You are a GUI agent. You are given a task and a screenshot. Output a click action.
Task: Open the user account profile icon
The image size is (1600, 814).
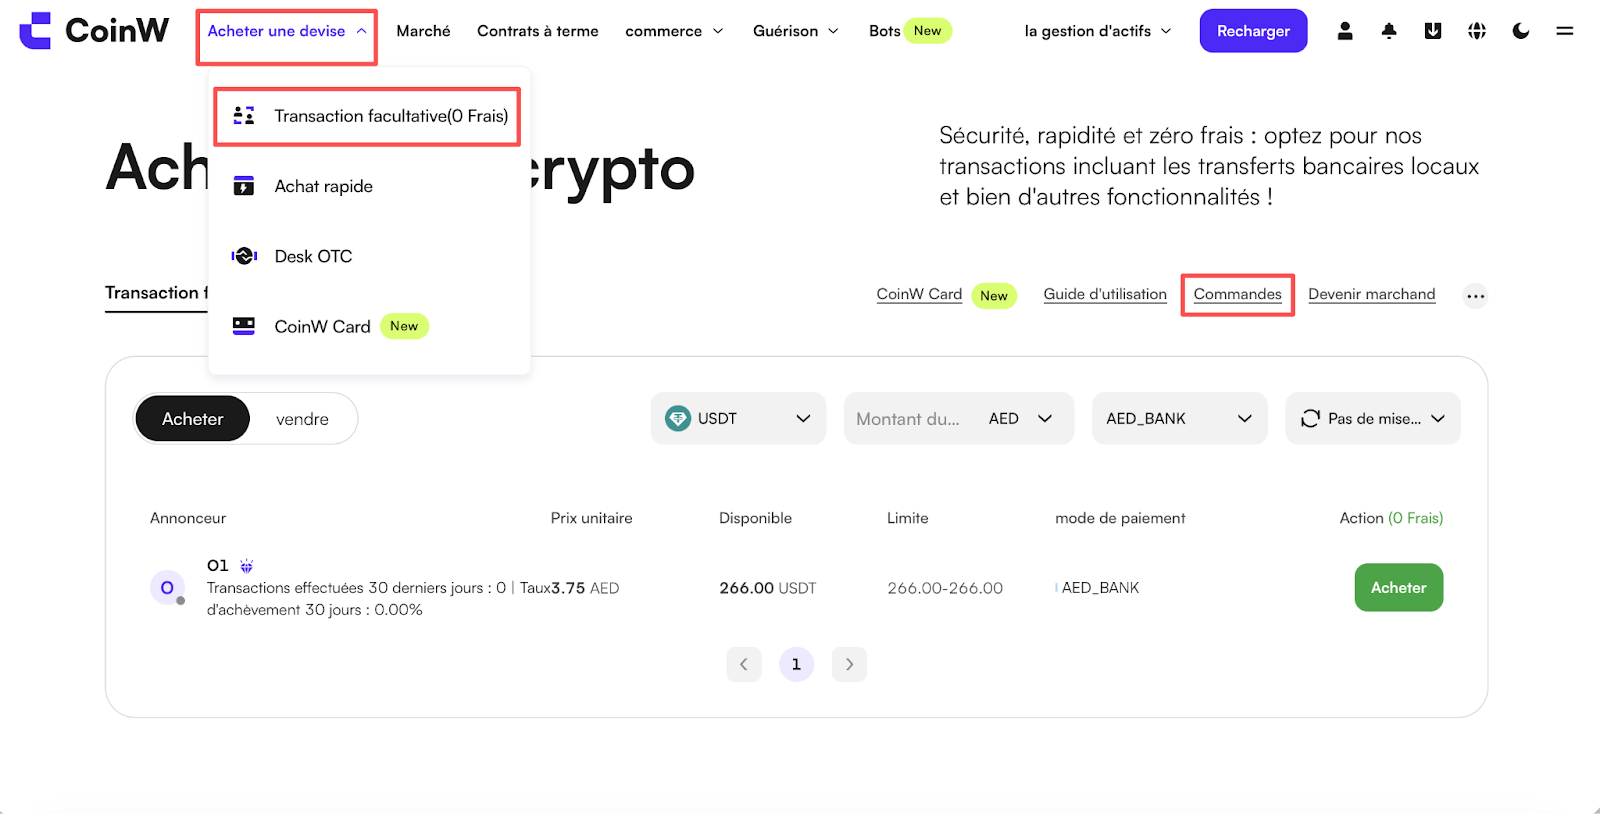pyautogui.click(x=1345, y=31)
